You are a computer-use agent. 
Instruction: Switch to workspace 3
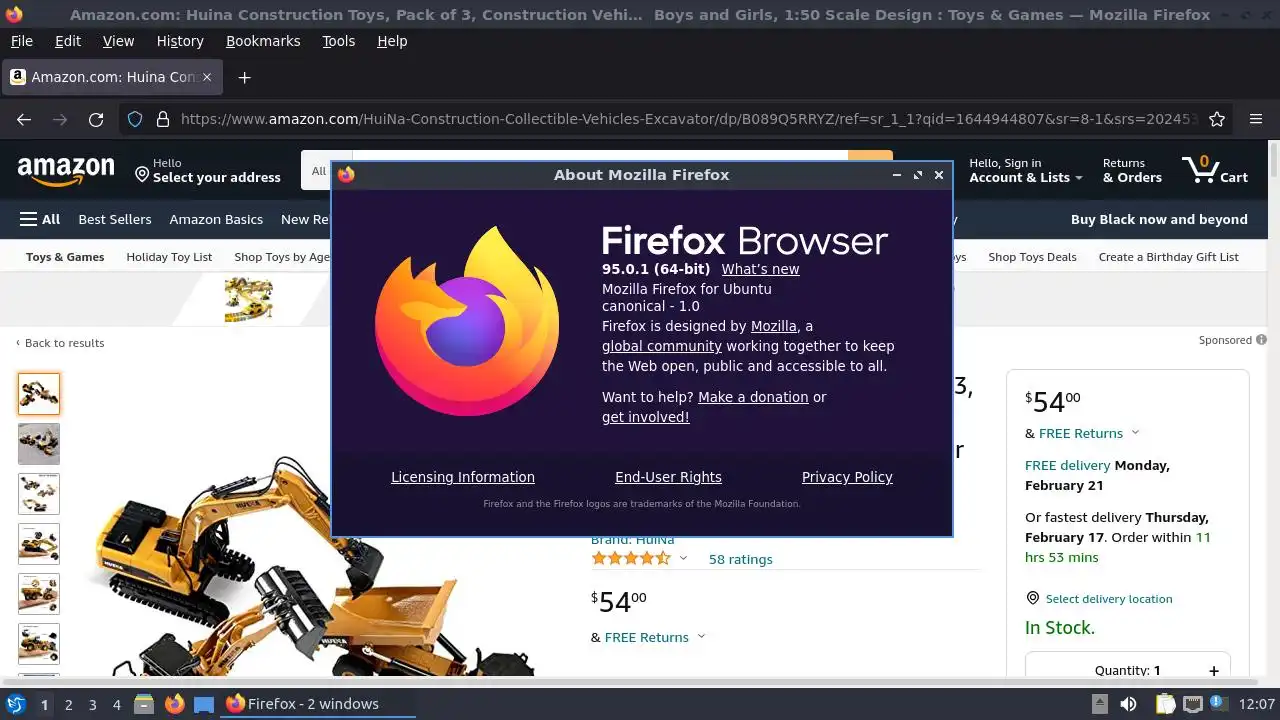pos(92,704)
